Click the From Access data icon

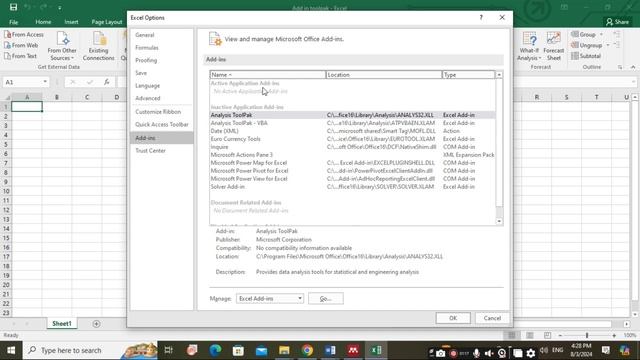tap(24, 35)
